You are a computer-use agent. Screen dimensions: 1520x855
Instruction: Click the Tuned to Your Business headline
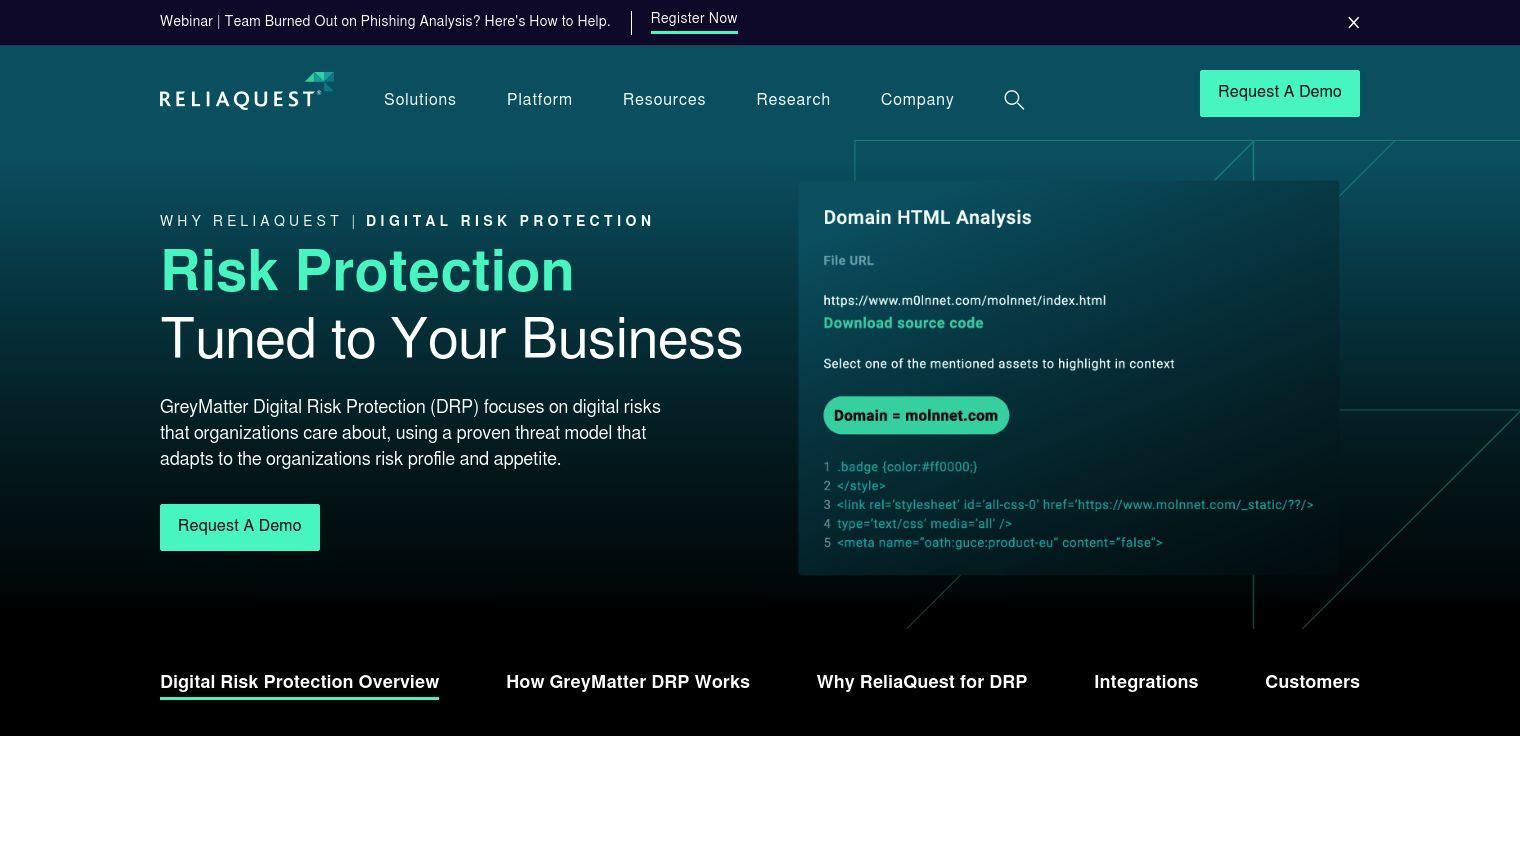click(452, 339)
